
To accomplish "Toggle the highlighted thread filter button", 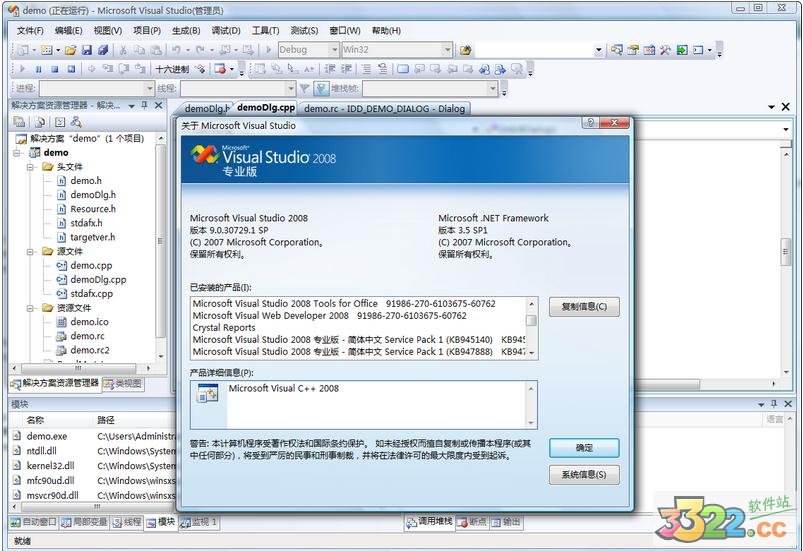I will (321, 89).
